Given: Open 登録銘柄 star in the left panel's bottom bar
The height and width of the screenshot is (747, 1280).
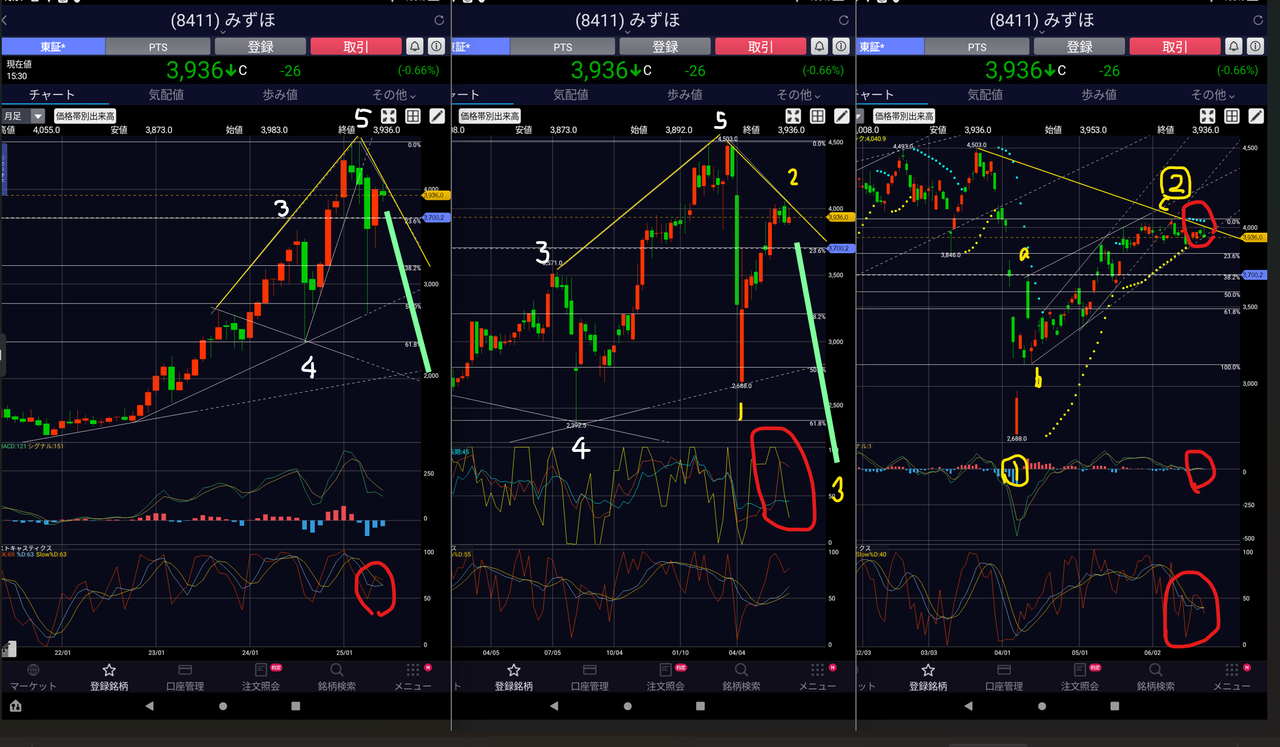Looking at the screenshot, I should pos(110,677).
